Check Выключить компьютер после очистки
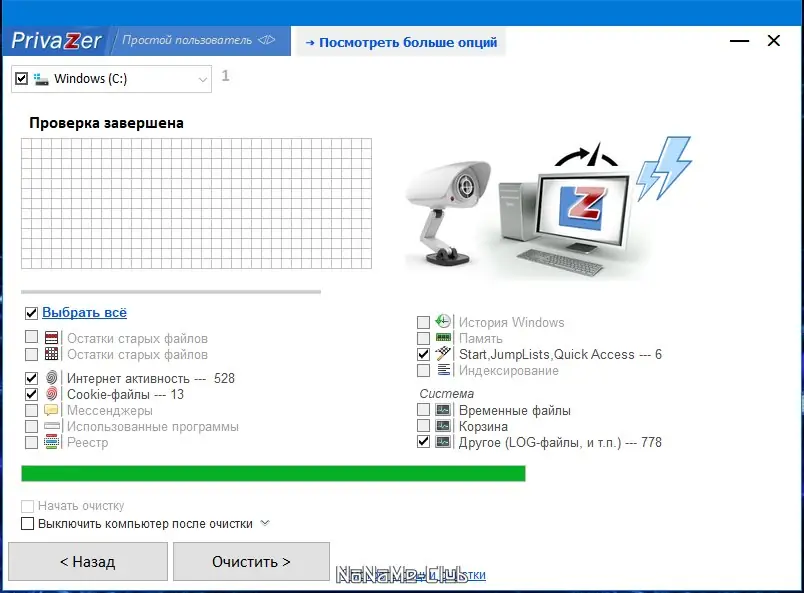Viewport: 804px width, 593px height. 28,523
